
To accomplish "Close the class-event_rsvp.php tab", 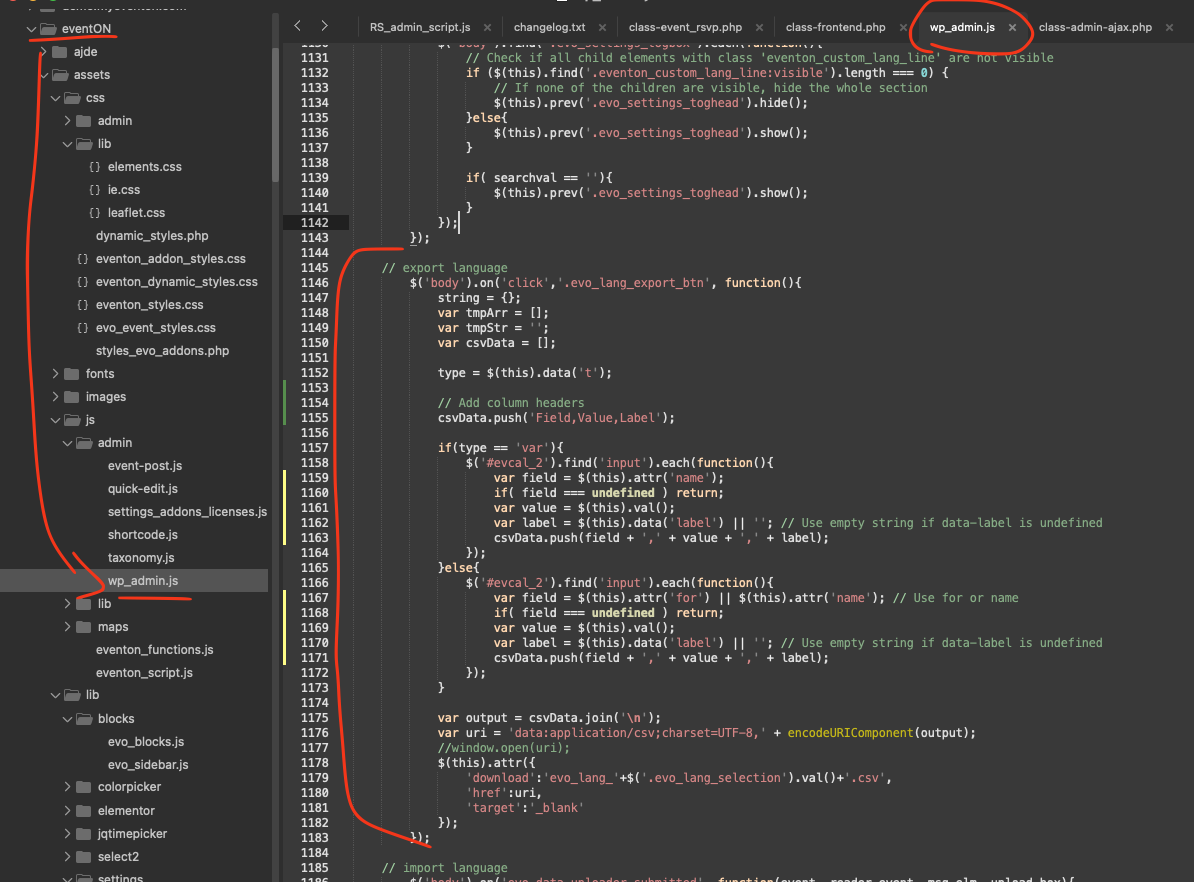I will point(759,27).
